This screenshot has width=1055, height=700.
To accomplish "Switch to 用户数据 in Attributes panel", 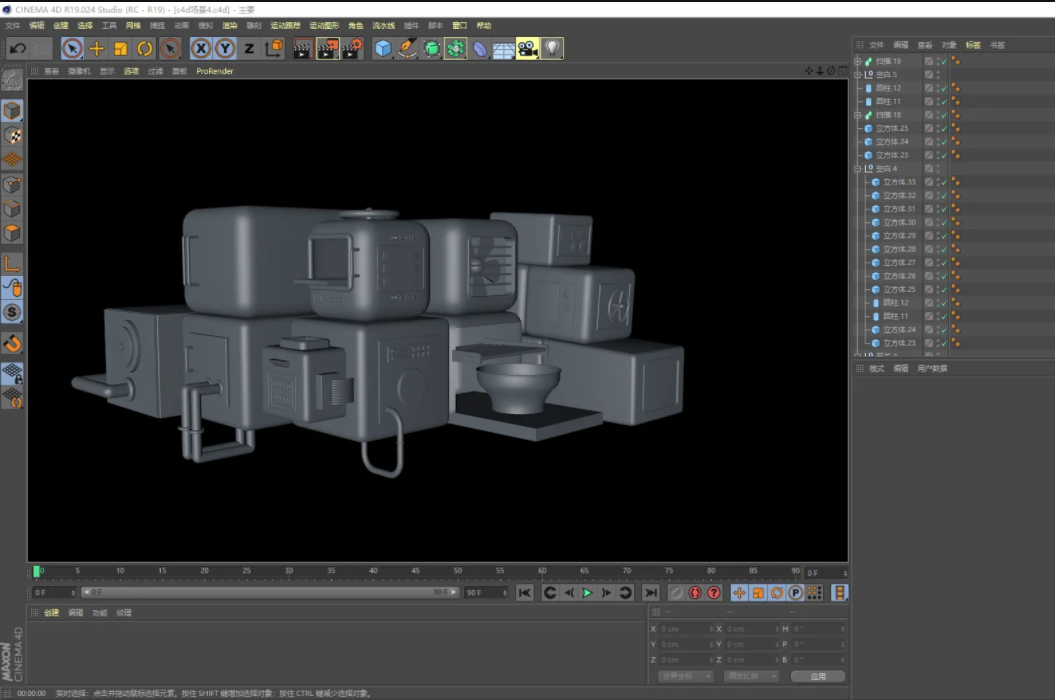I will click(932, 368).
